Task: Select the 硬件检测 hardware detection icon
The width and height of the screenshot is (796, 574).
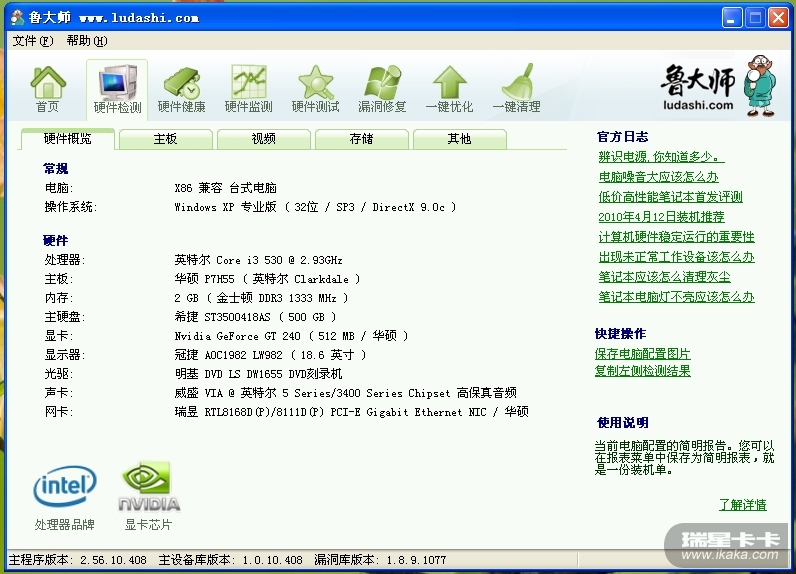Action: click(x=117, y=89)
